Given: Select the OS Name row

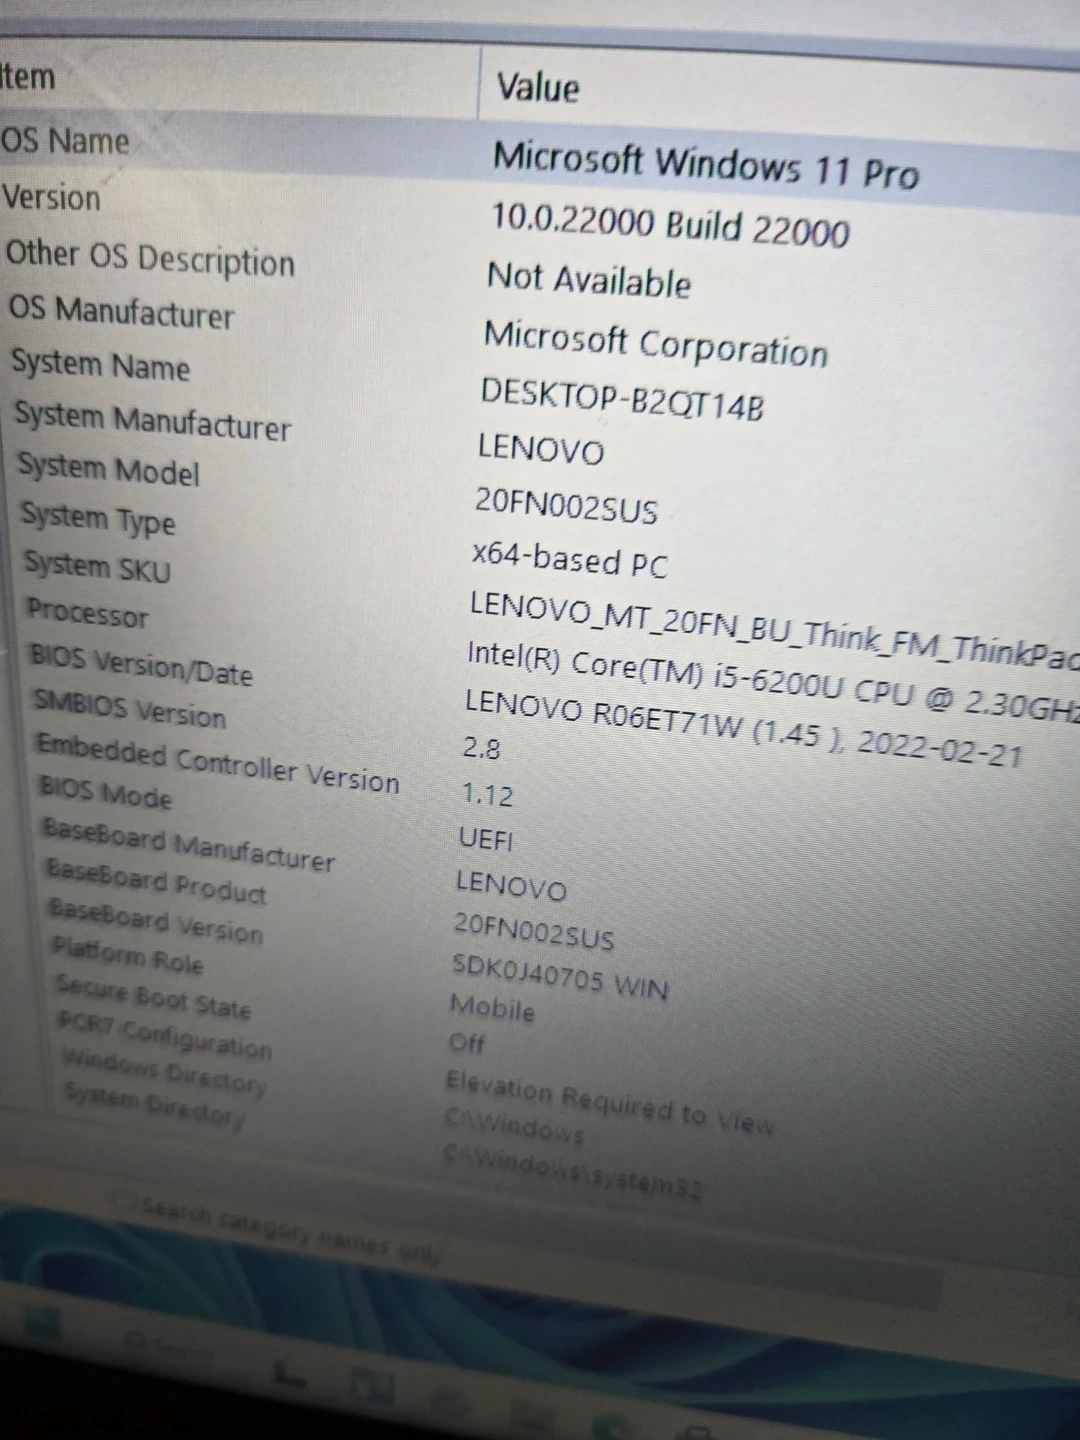Looking at the screenshot, I should coord(66,141).
